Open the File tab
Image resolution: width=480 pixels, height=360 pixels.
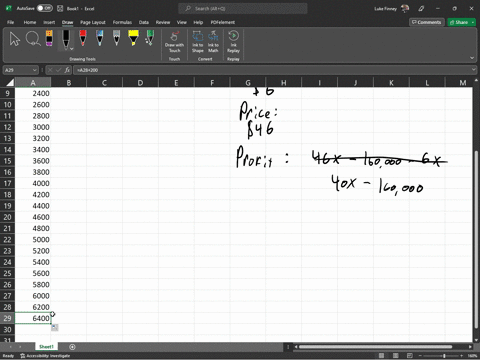click(x=11, y=22)
